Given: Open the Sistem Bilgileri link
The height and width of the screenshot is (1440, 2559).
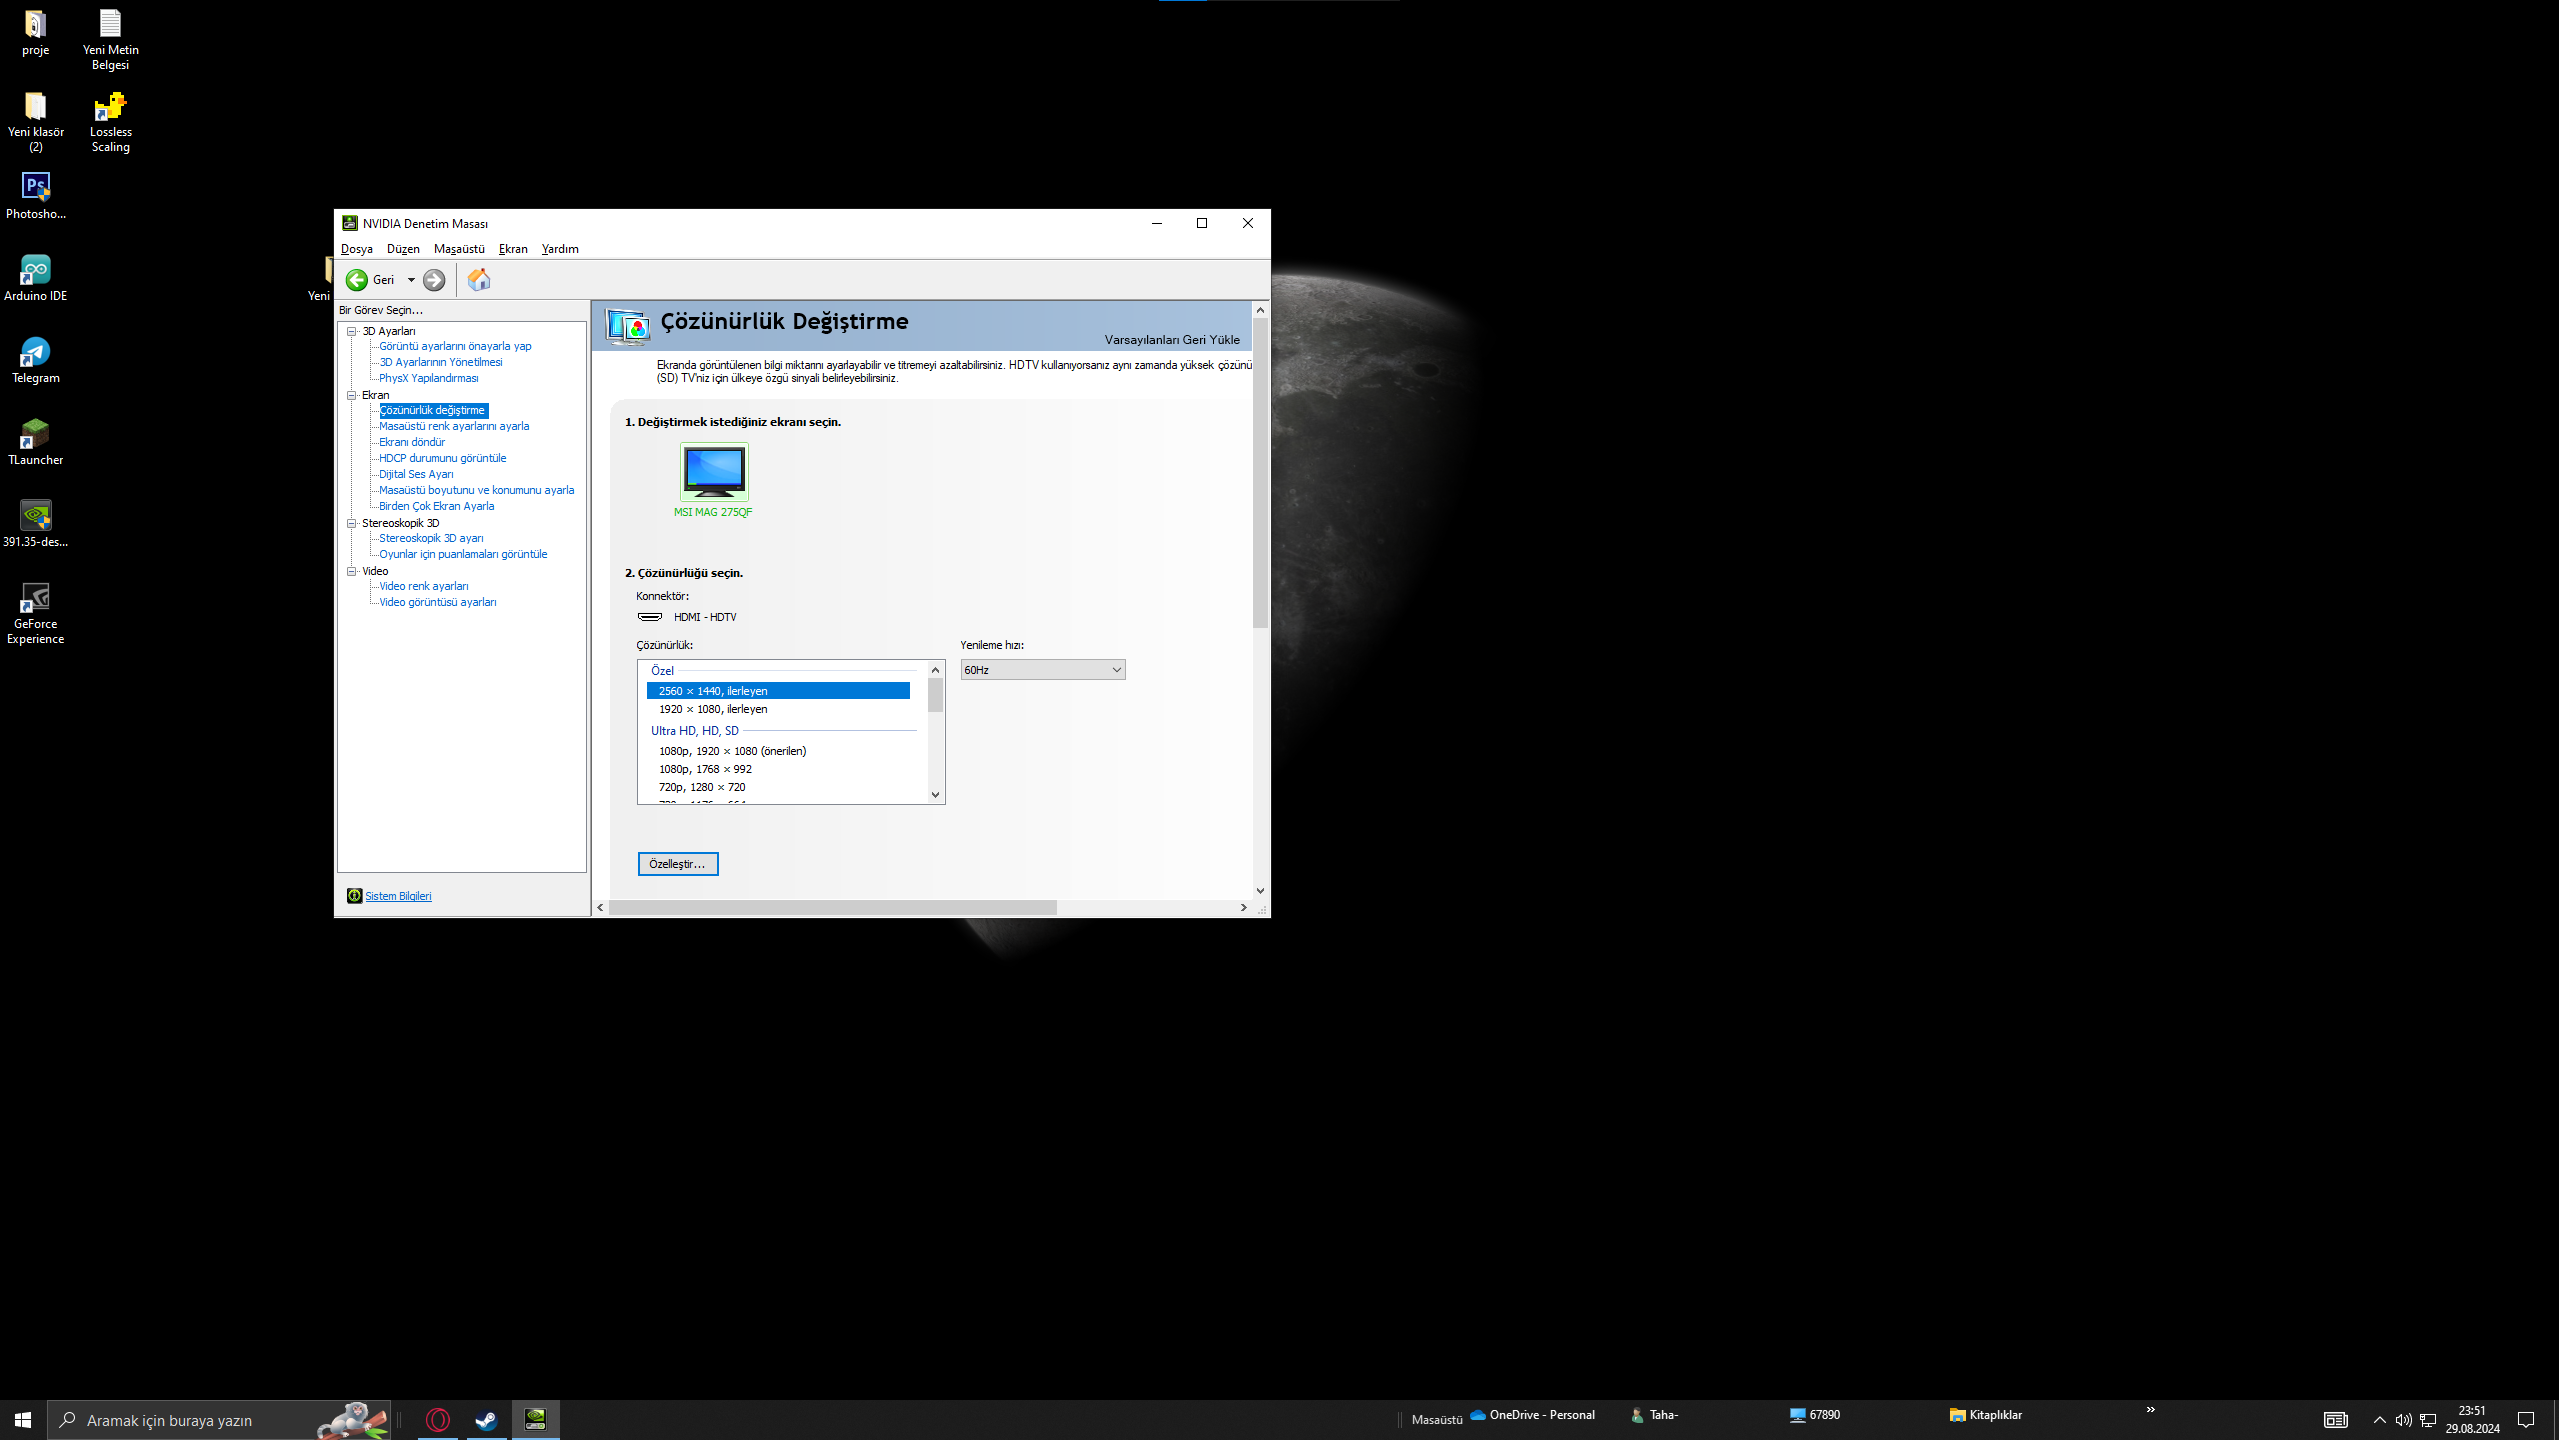Looking at the screenshot, I should [398, 896].
